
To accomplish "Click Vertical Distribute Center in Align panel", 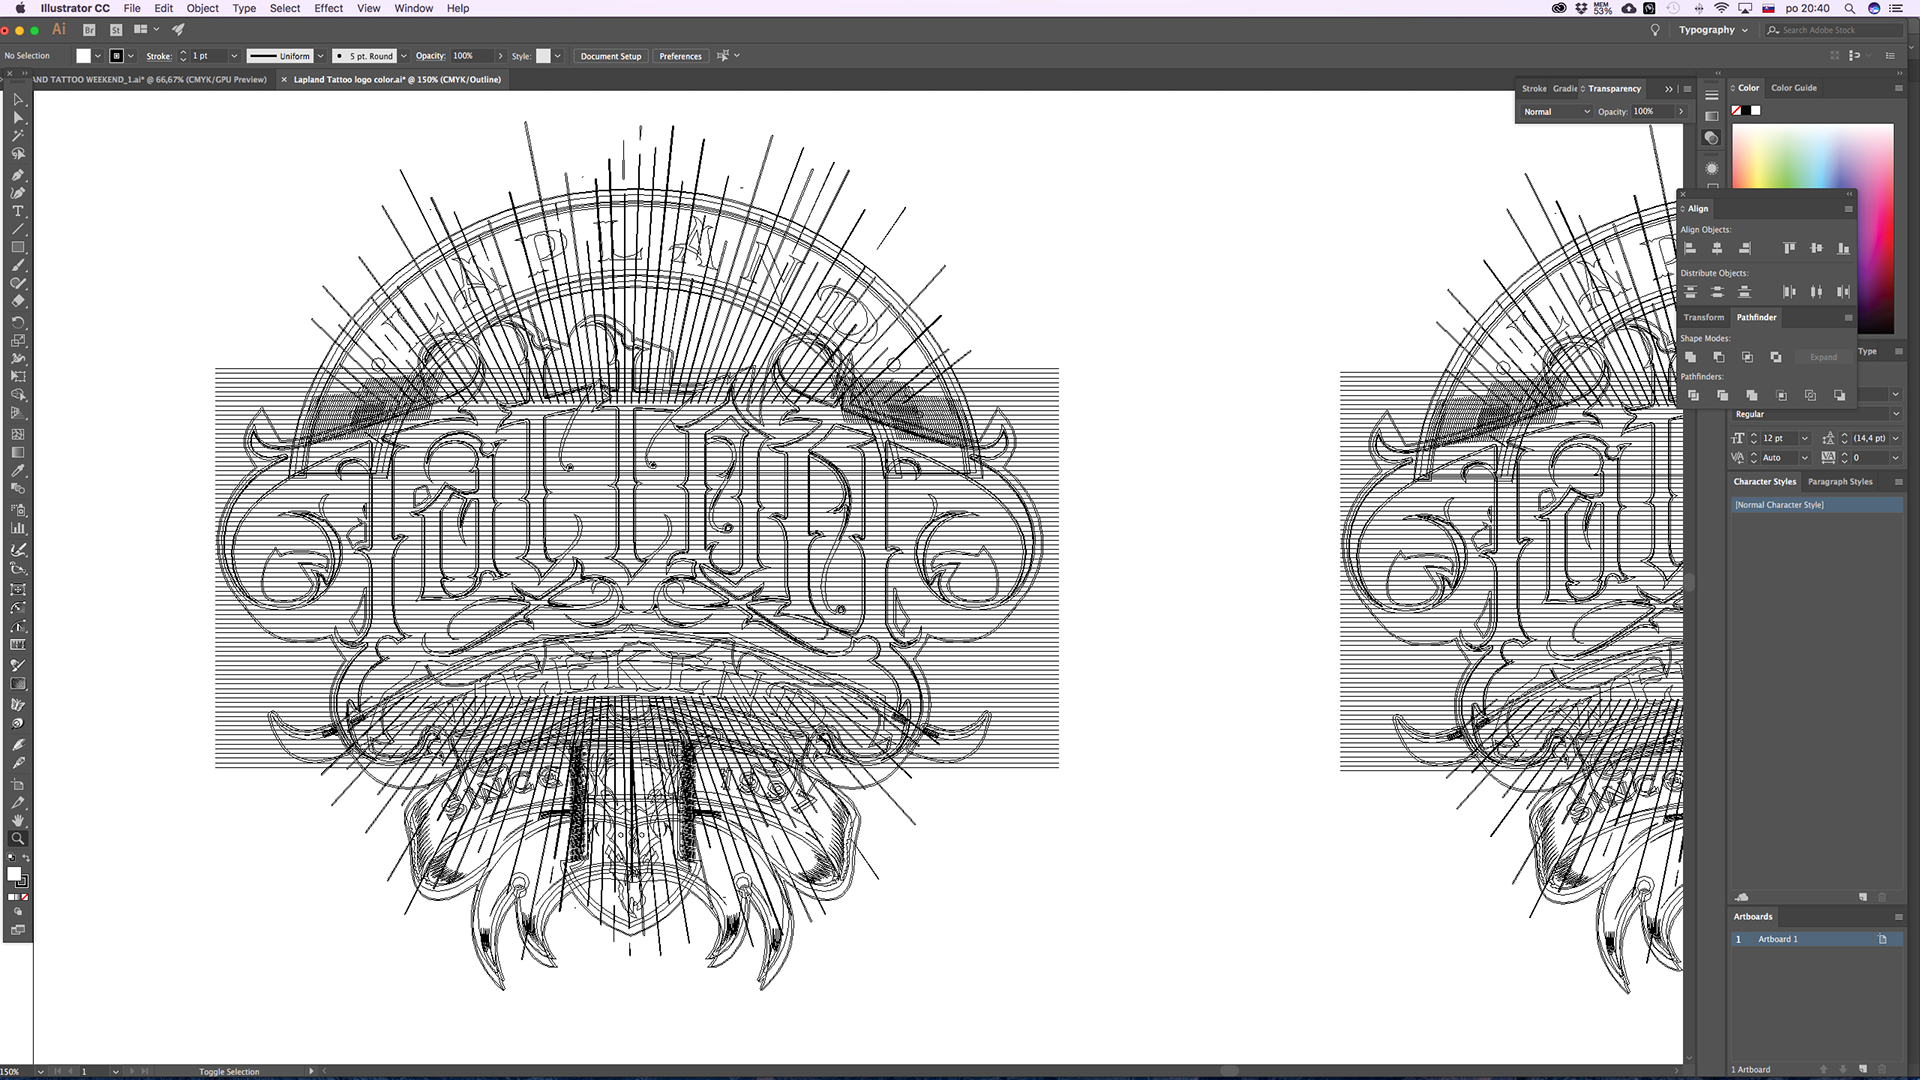I will point(1717,292).
